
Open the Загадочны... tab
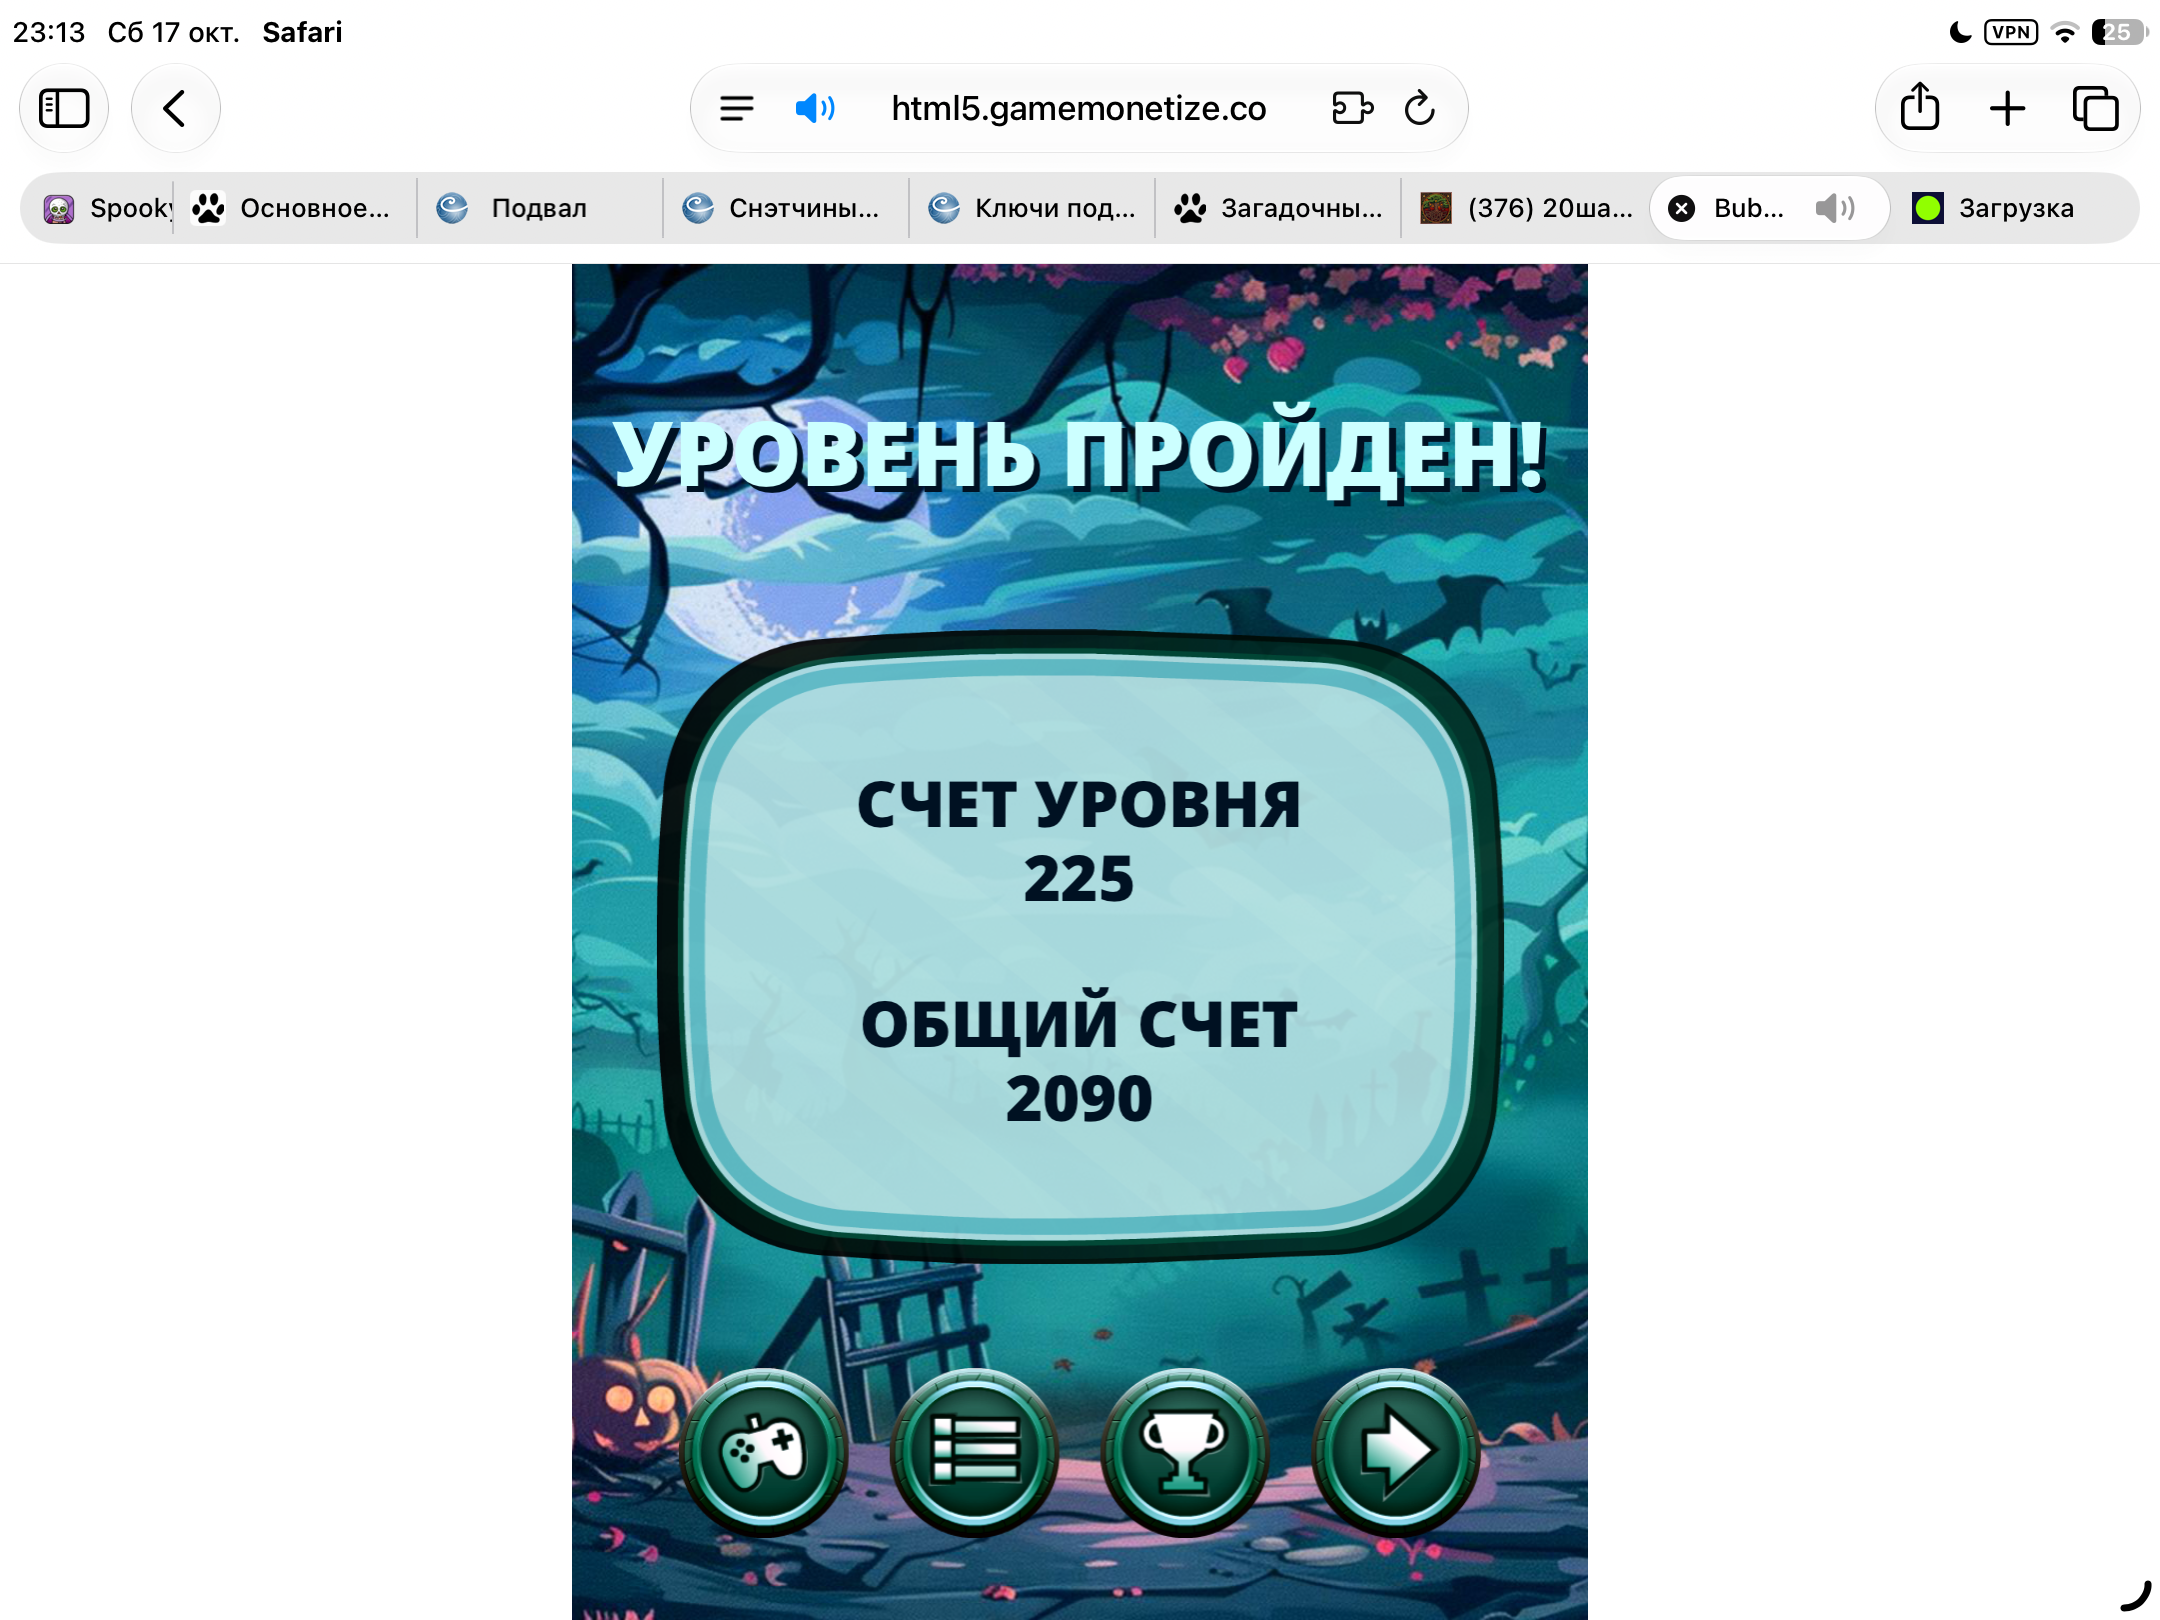(1278, 208)
